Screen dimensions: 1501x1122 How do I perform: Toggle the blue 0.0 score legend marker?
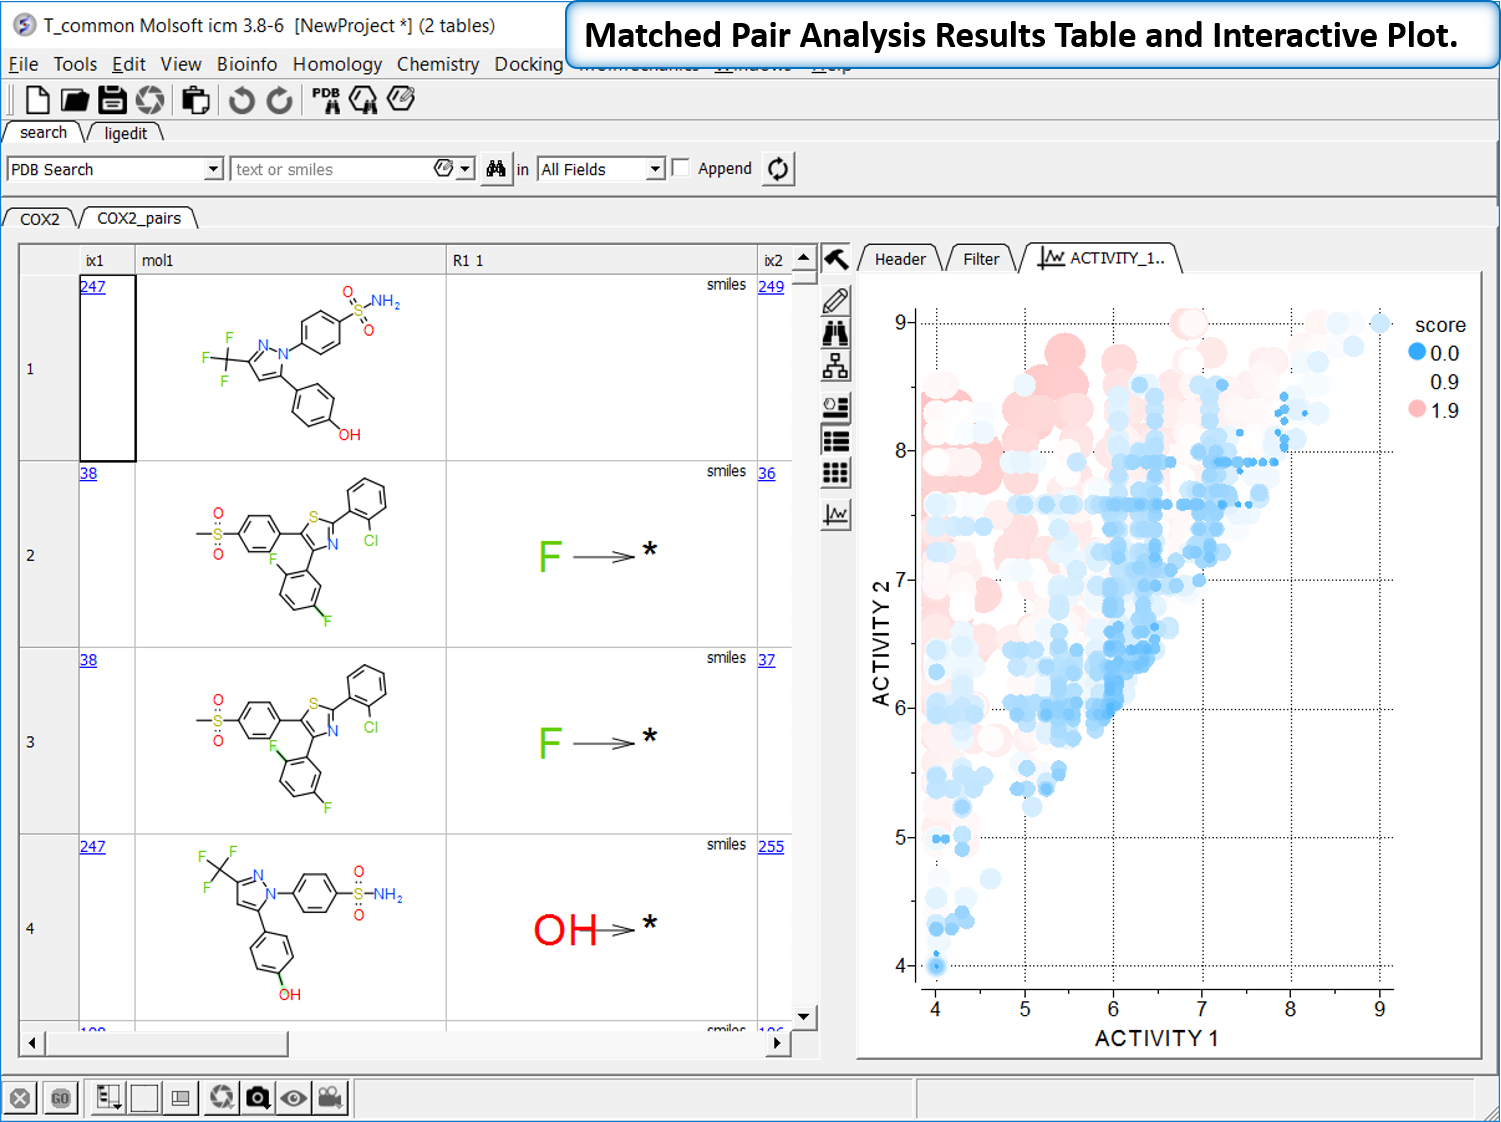click(x=1417, y=352)
